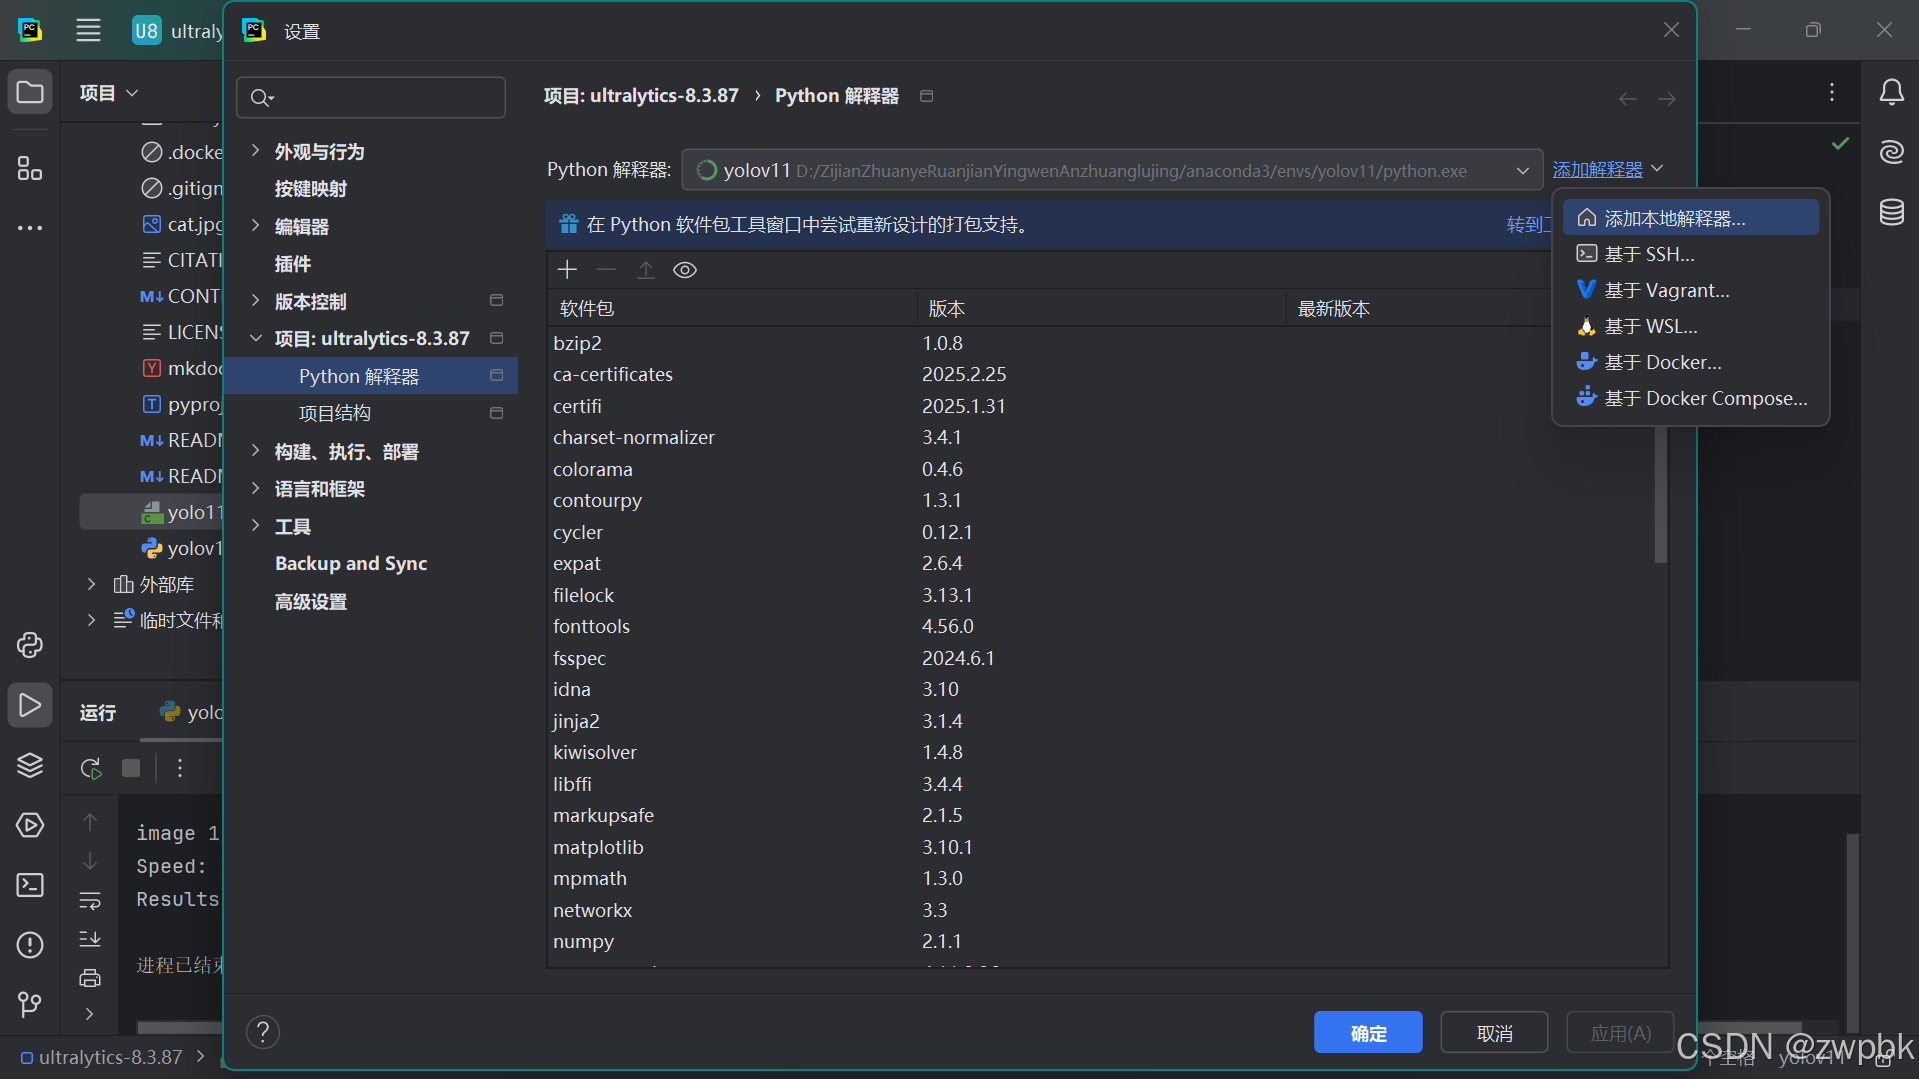Open 项目结构 settings page
This screenshot has height=1079, width=1919.
(335, 413)
